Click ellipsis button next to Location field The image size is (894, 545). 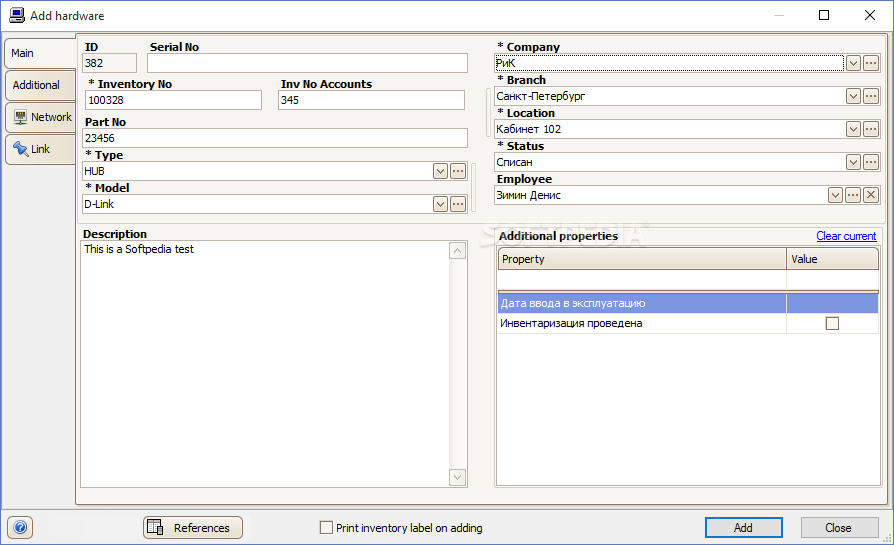tap(871, 129)
